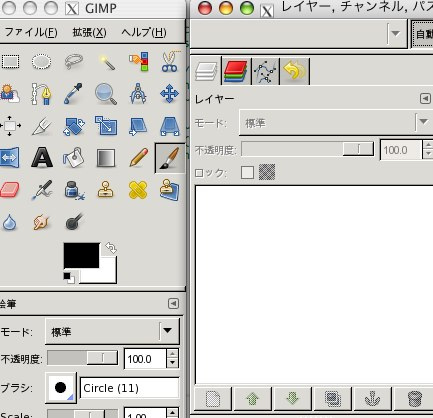Select the Smudge finger tool
Image resolution: width=433 pixels, height=418 pixels.
41,222
